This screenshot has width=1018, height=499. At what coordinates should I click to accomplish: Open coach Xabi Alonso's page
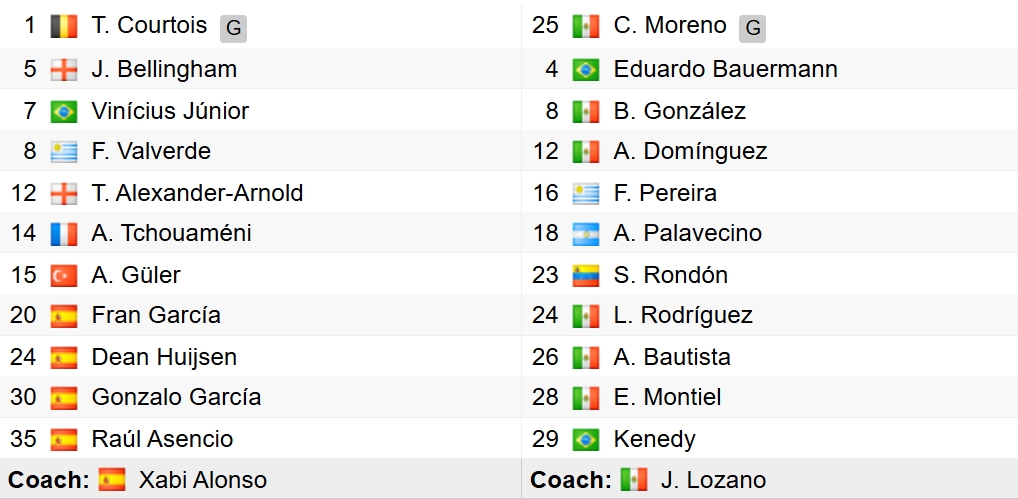click(x=203, y=480)
